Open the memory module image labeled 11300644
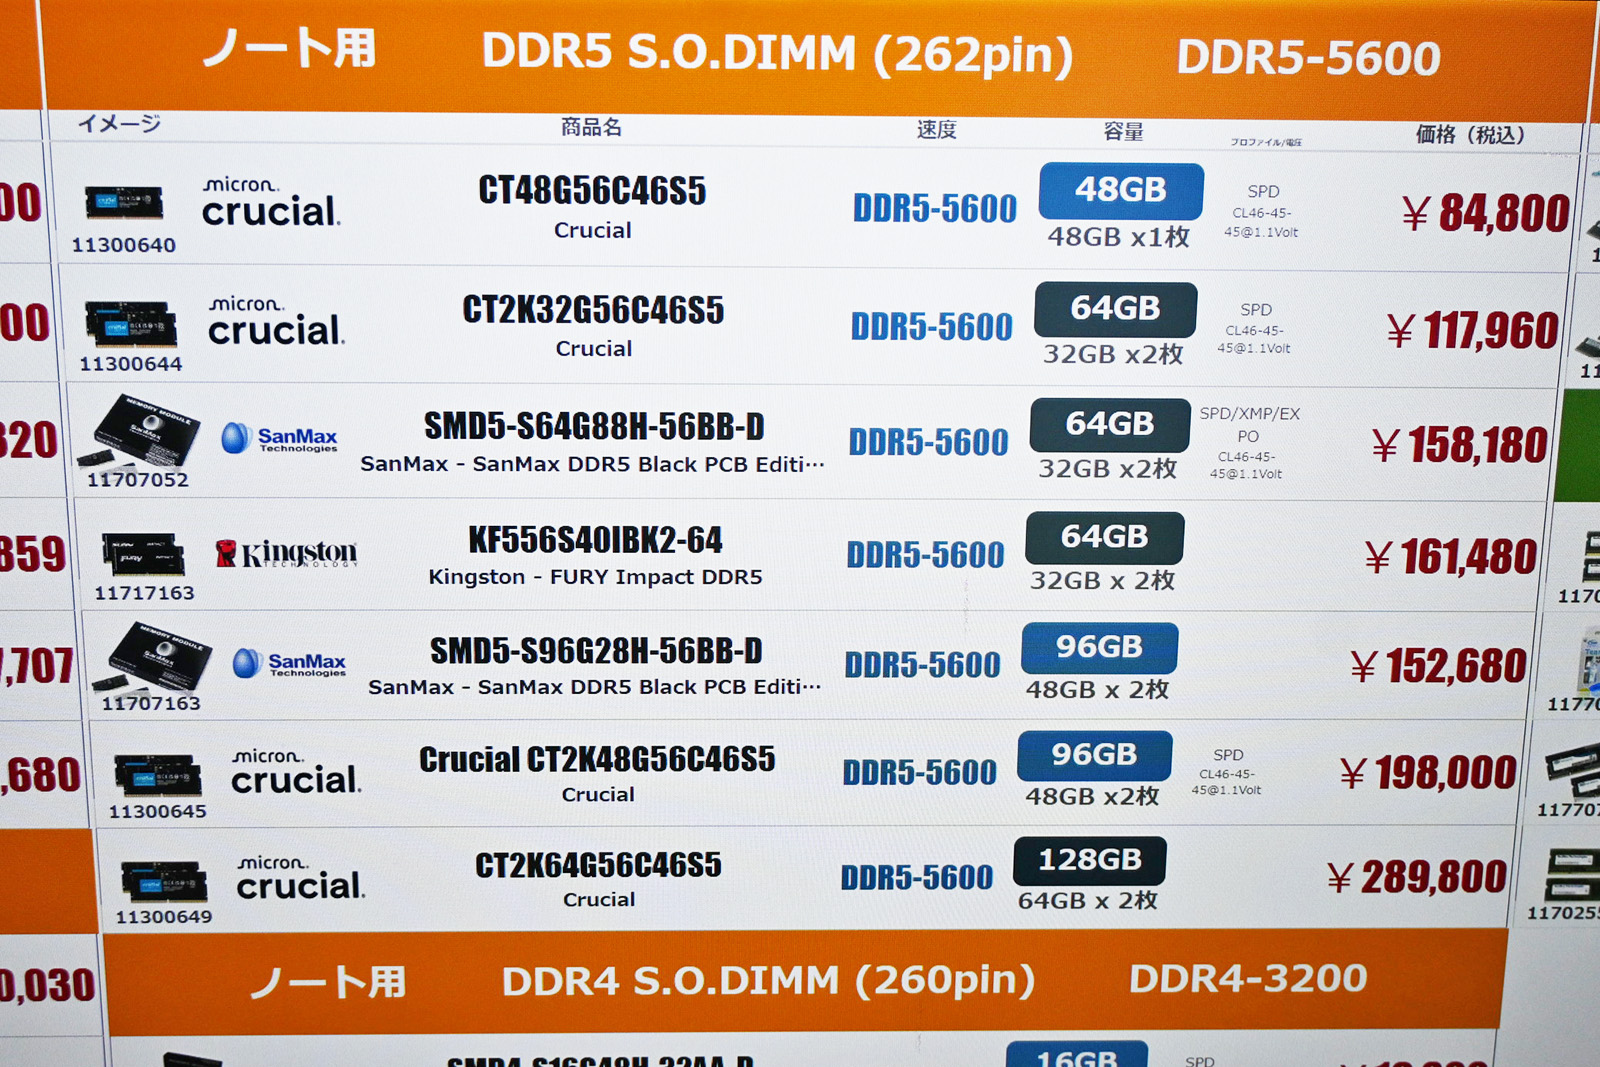This screenshot has width=1600, height=1067. tap(131, 323)
